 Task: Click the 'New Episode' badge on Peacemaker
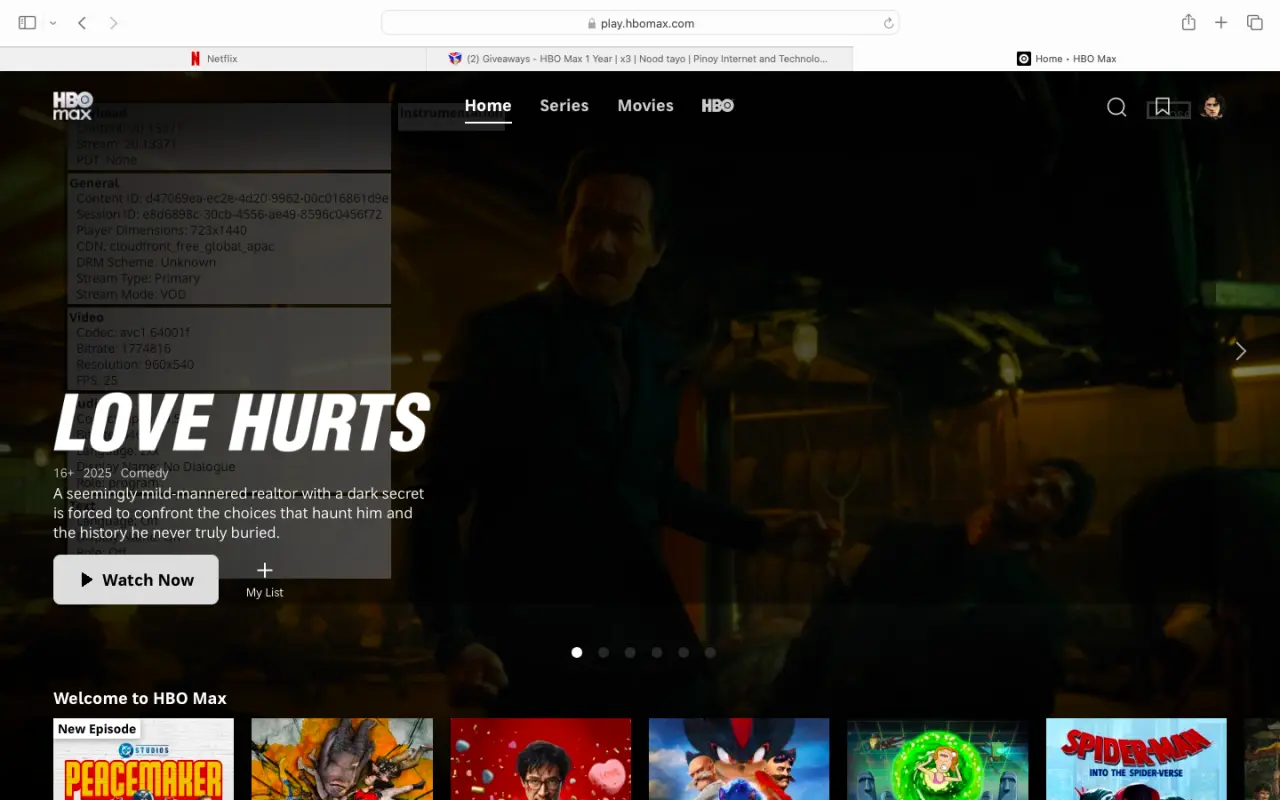(x=97, y=729)
